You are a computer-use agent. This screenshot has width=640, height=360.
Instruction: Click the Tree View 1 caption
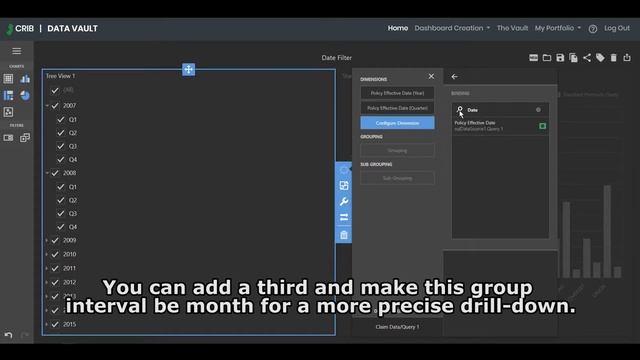point(60,76)
